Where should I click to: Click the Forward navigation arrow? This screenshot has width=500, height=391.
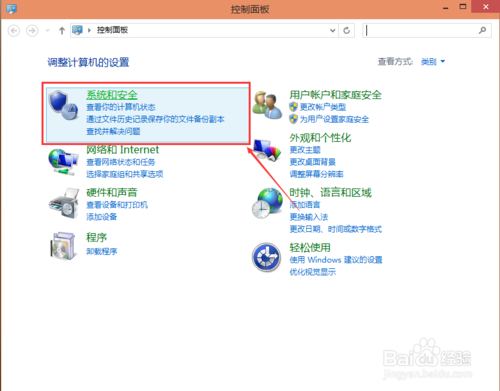32,31
